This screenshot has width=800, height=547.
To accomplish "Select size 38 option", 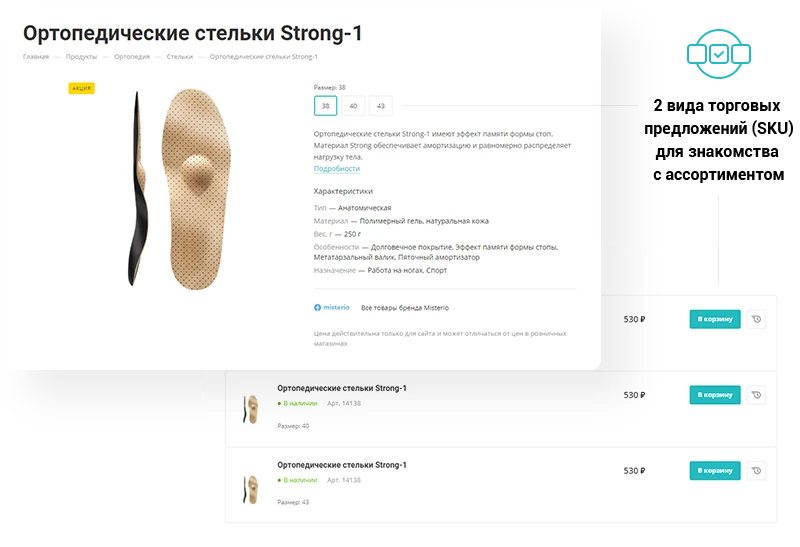I will click(326, 106).
